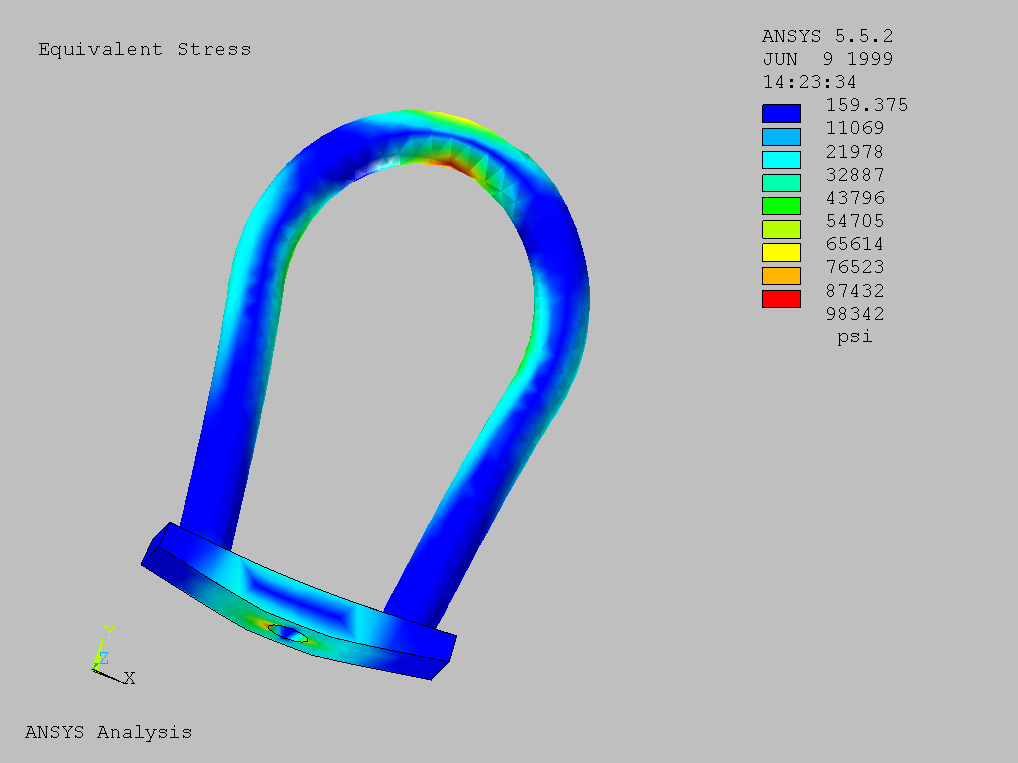
Task: Click the legend value '11069'
Action: tap(855, 128)
